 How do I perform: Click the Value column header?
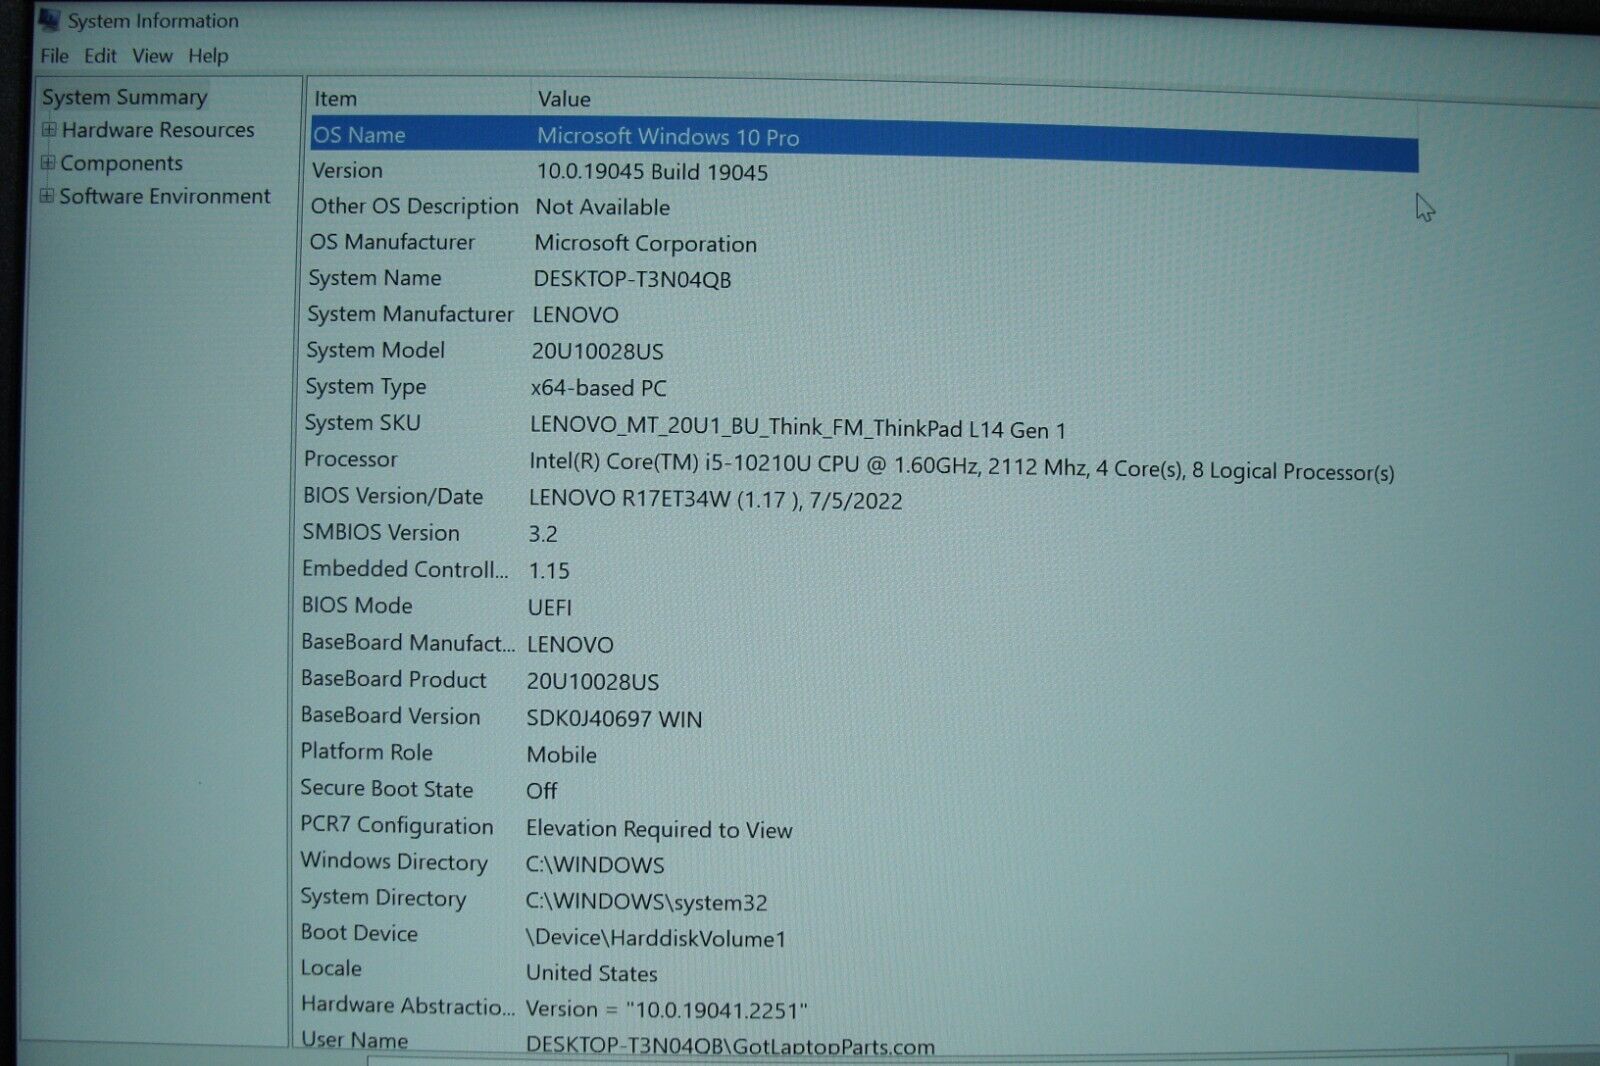(564, 99)
